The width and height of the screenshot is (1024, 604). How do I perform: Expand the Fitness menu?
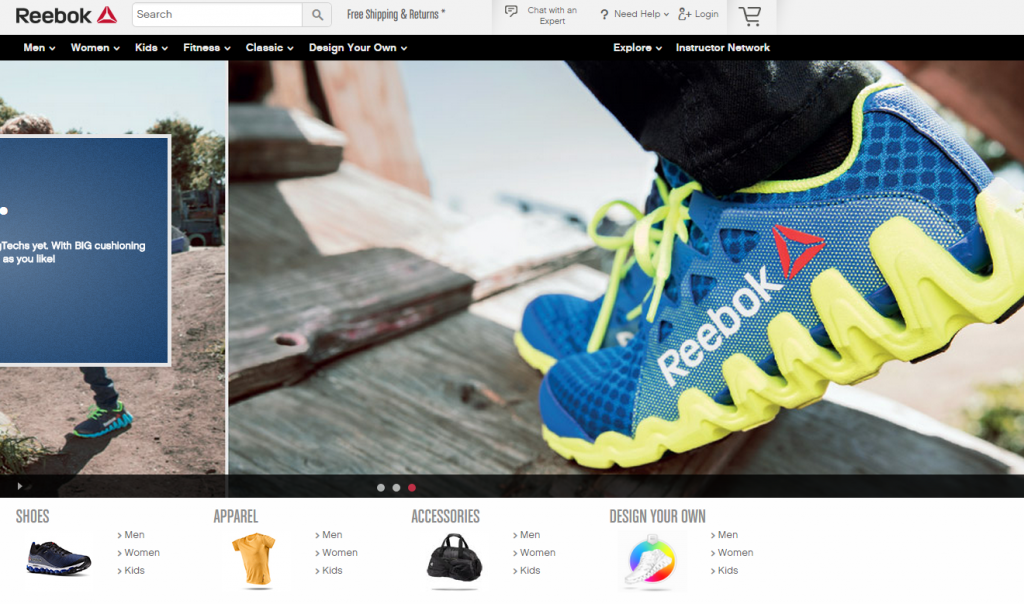coord(207,48)
